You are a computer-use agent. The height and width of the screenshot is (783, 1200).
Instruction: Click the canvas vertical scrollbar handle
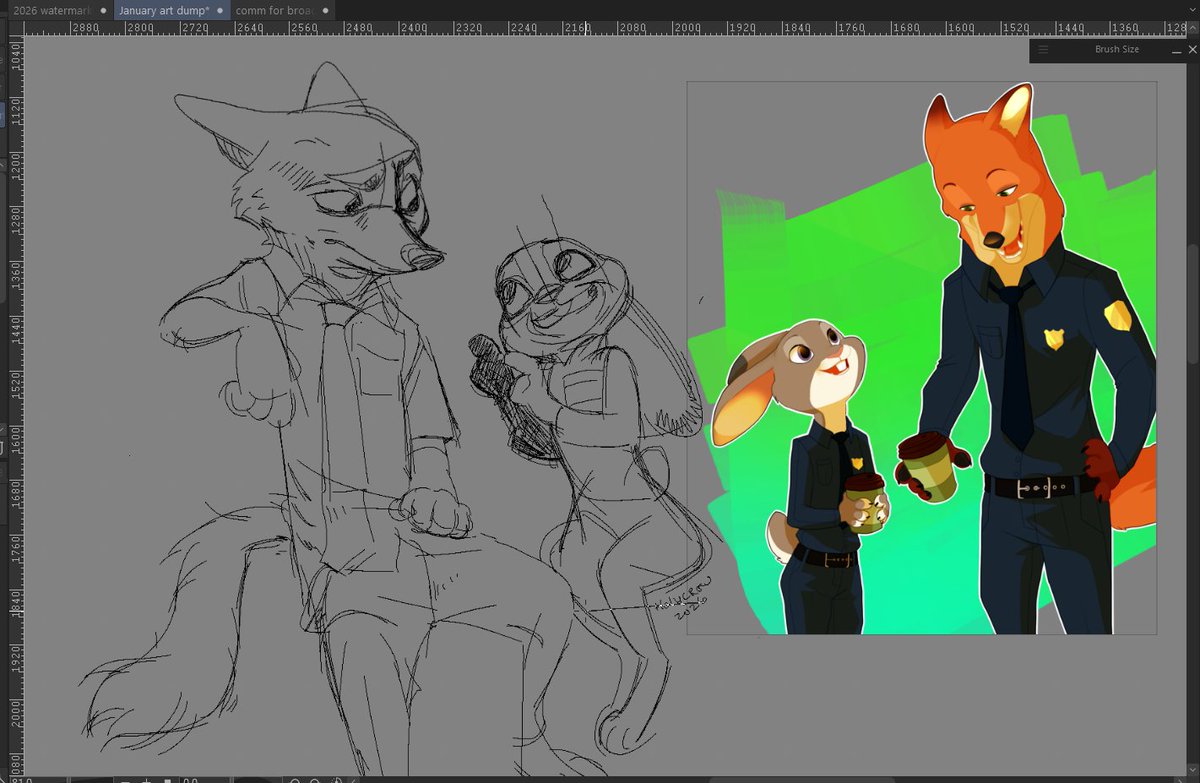1193,304
